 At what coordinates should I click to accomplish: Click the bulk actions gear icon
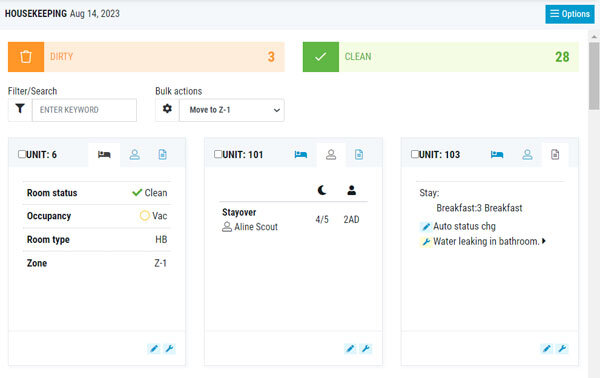[167, 109]
